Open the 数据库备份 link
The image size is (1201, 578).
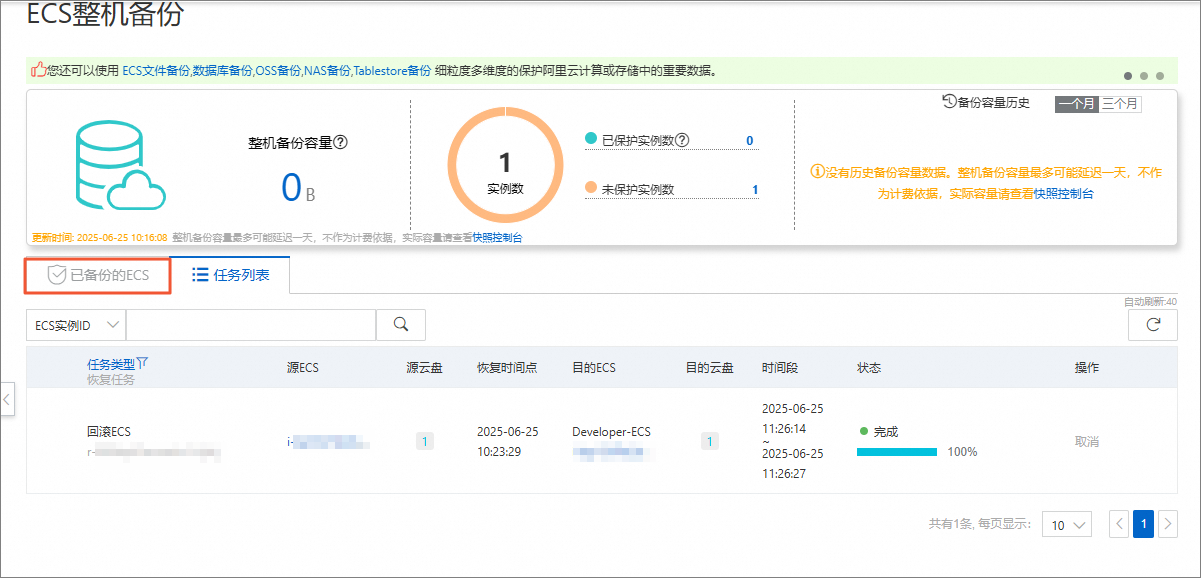click(x=222, y=71)
